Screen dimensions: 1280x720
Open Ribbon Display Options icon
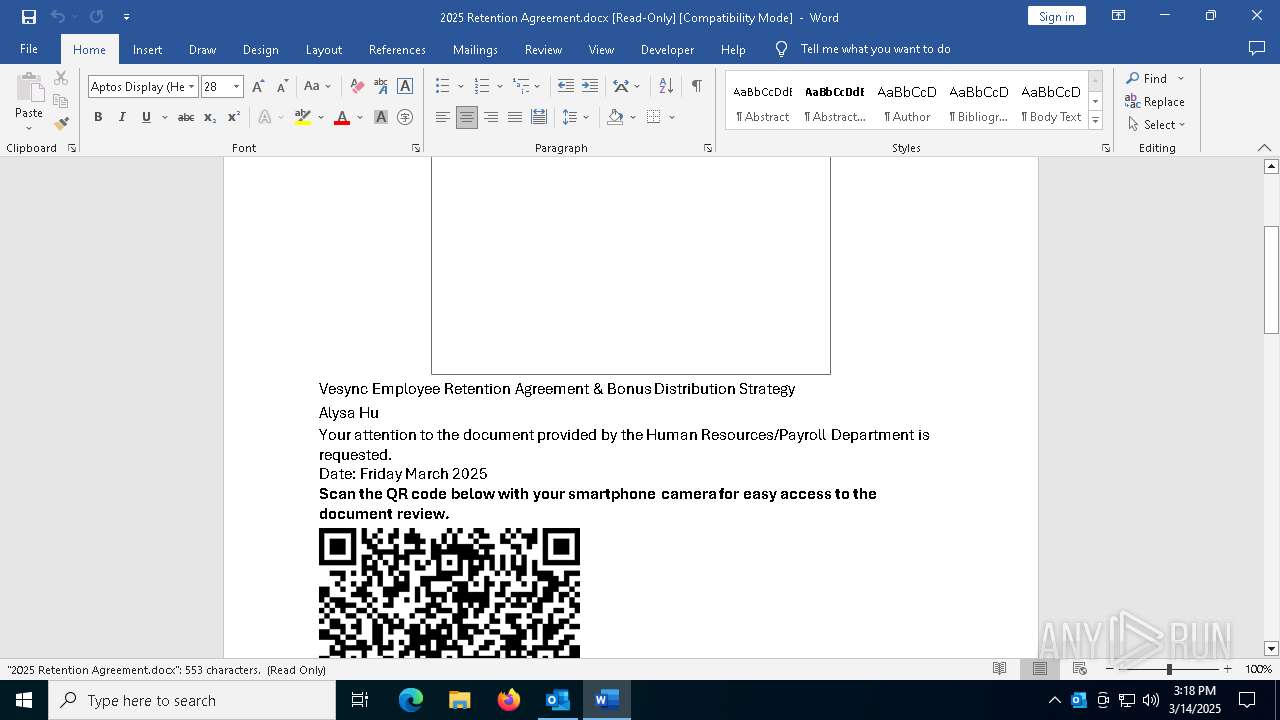pyautogui.click(x=1119, y=16)
